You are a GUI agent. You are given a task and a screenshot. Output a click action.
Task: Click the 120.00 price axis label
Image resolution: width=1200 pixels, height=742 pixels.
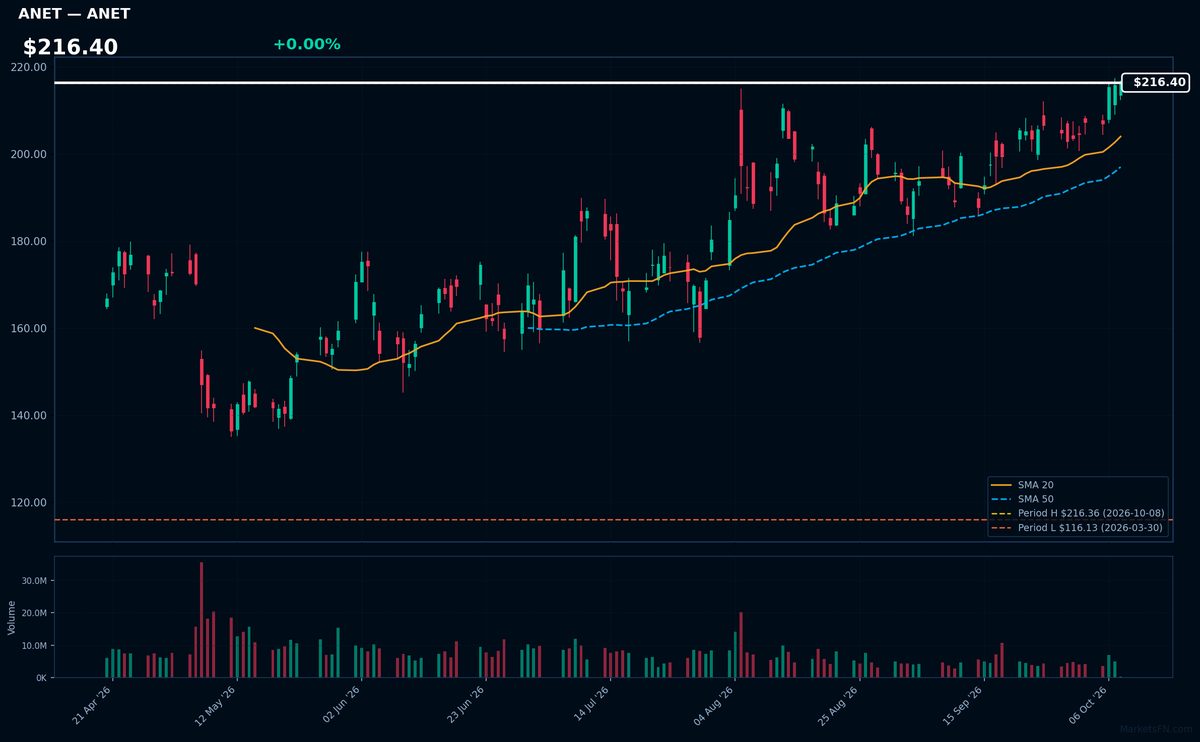(x=28, y=502)
